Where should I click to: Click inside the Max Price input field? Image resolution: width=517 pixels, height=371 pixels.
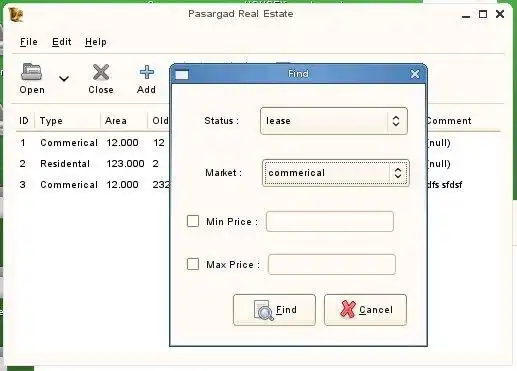tap(332, 264)
